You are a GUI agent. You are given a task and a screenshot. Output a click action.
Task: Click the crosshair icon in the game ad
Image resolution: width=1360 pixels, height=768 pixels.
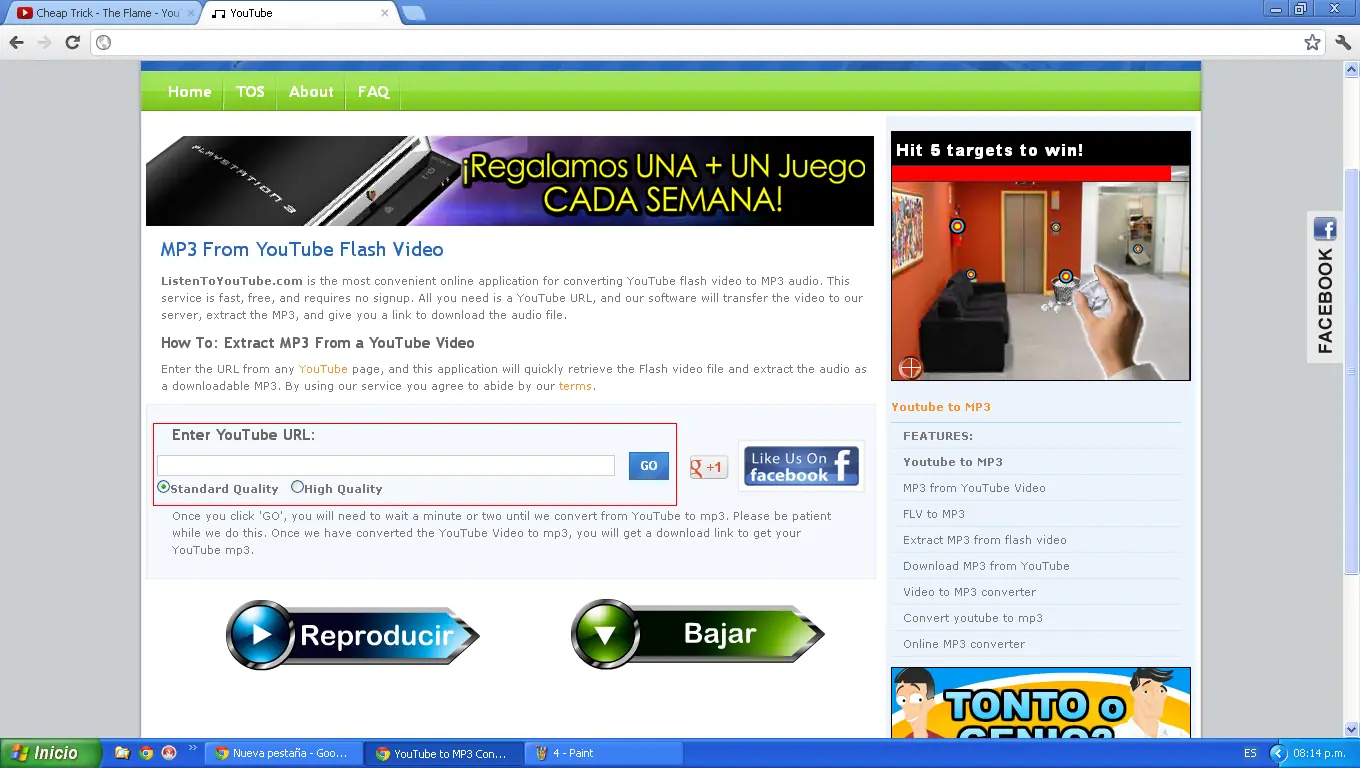[x=910, y=367]
